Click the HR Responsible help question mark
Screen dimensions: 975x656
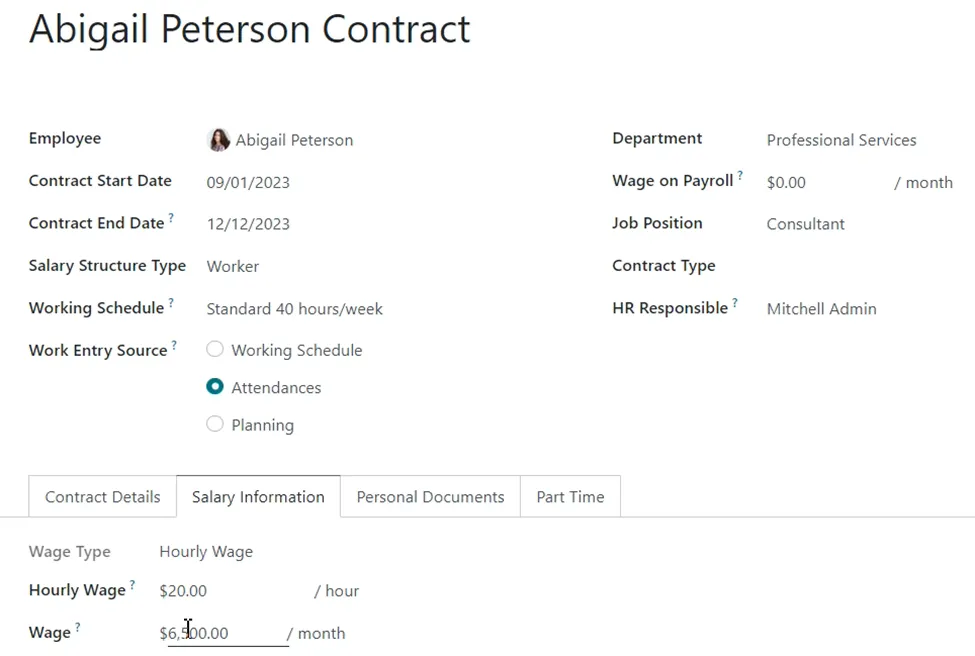(x=735, y=303)
